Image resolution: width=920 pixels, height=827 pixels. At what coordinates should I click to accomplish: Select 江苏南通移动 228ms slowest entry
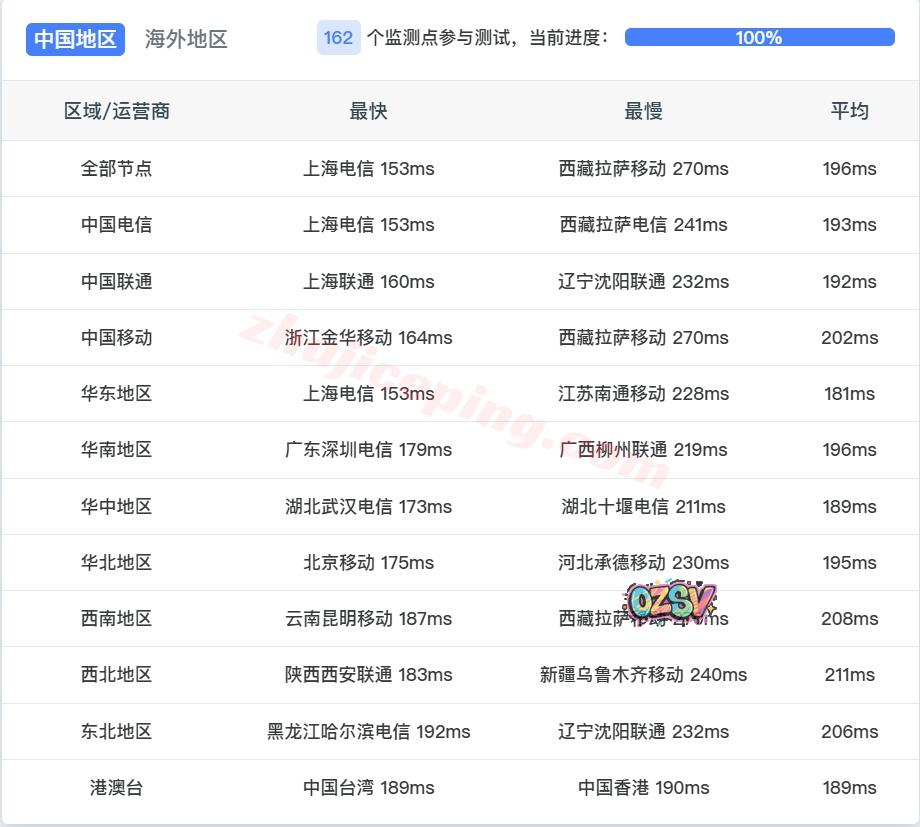(x=643, y=394)
